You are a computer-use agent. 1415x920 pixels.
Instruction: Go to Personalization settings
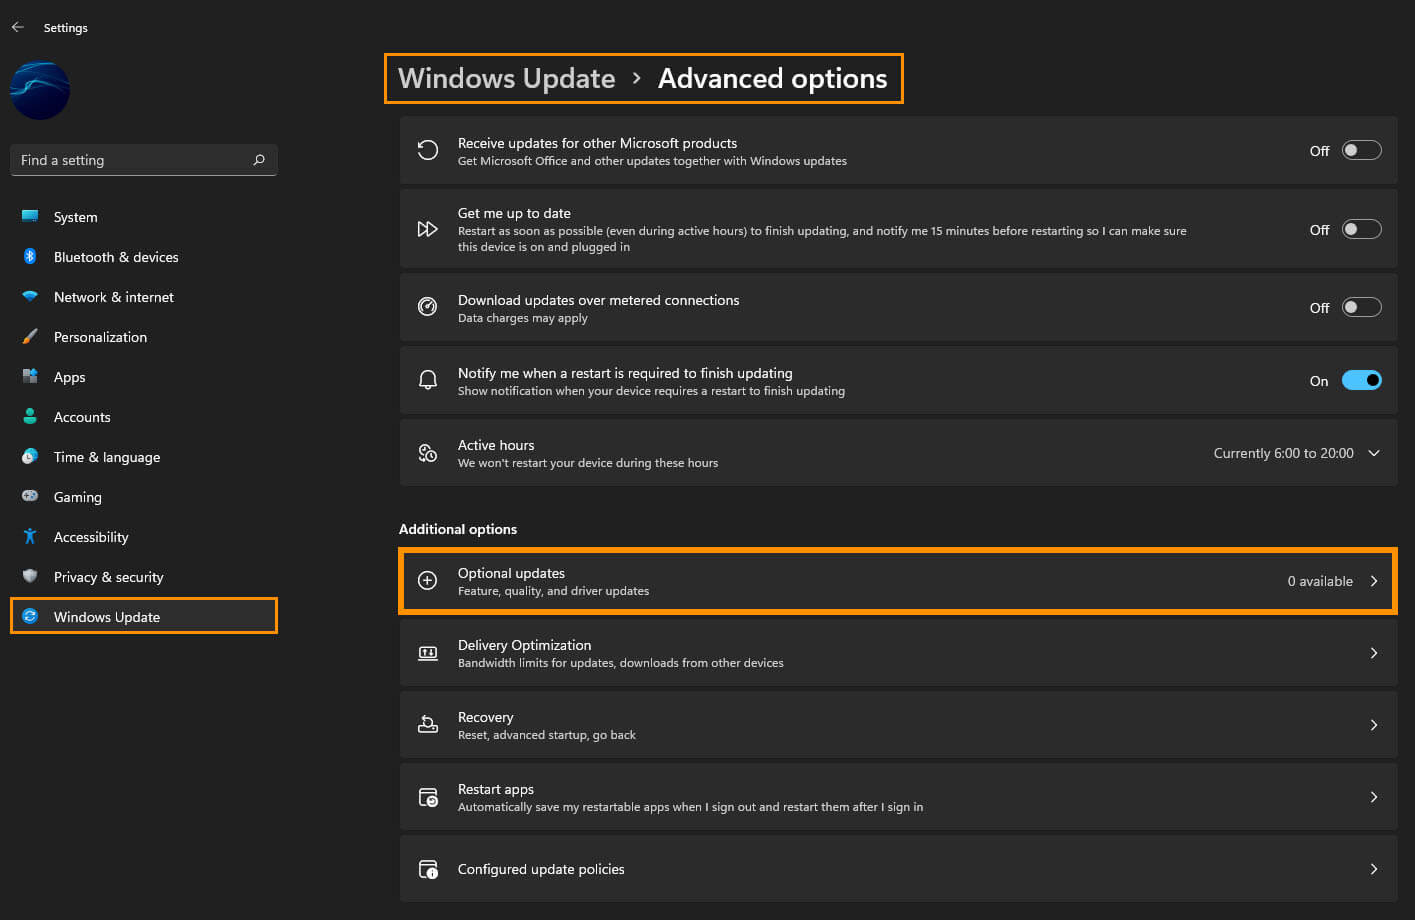tap(144, 337)
